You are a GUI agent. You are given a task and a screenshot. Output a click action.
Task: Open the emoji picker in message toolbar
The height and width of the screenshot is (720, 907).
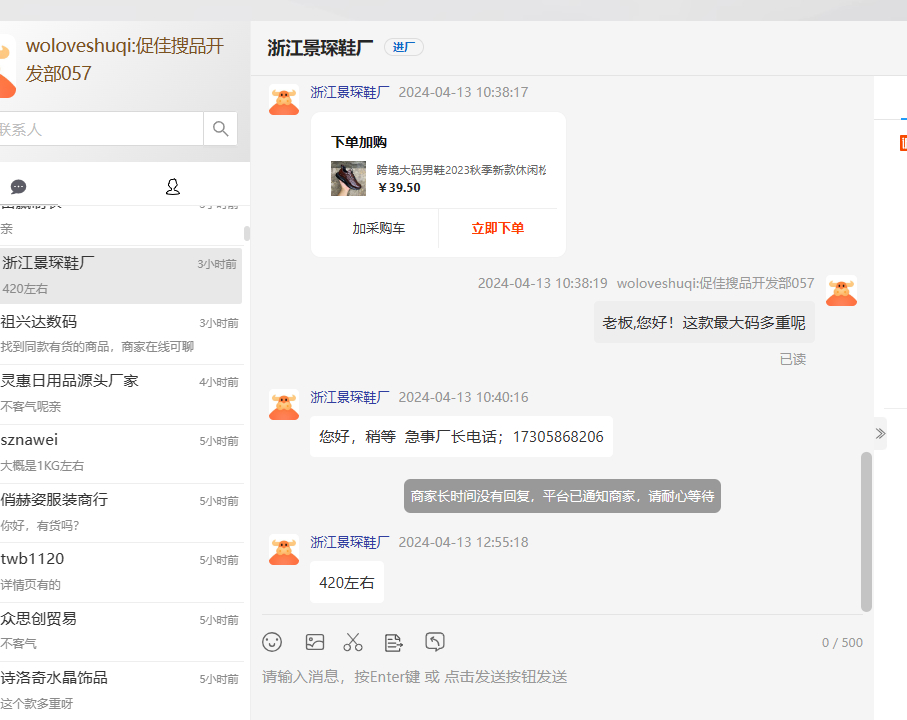272,642
